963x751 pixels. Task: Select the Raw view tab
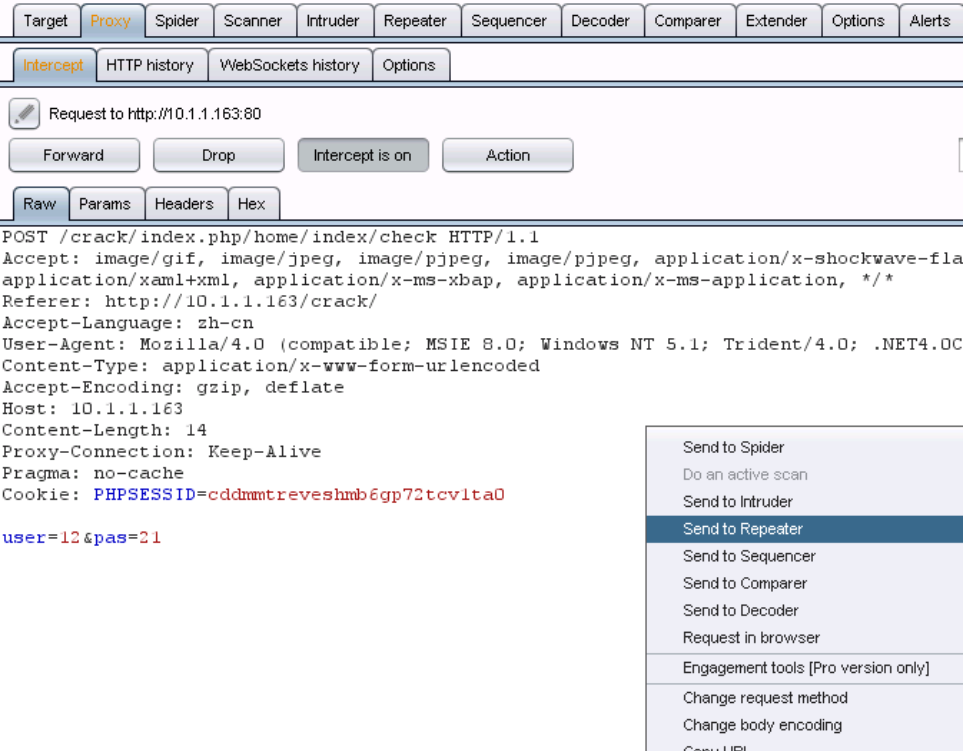40,204
